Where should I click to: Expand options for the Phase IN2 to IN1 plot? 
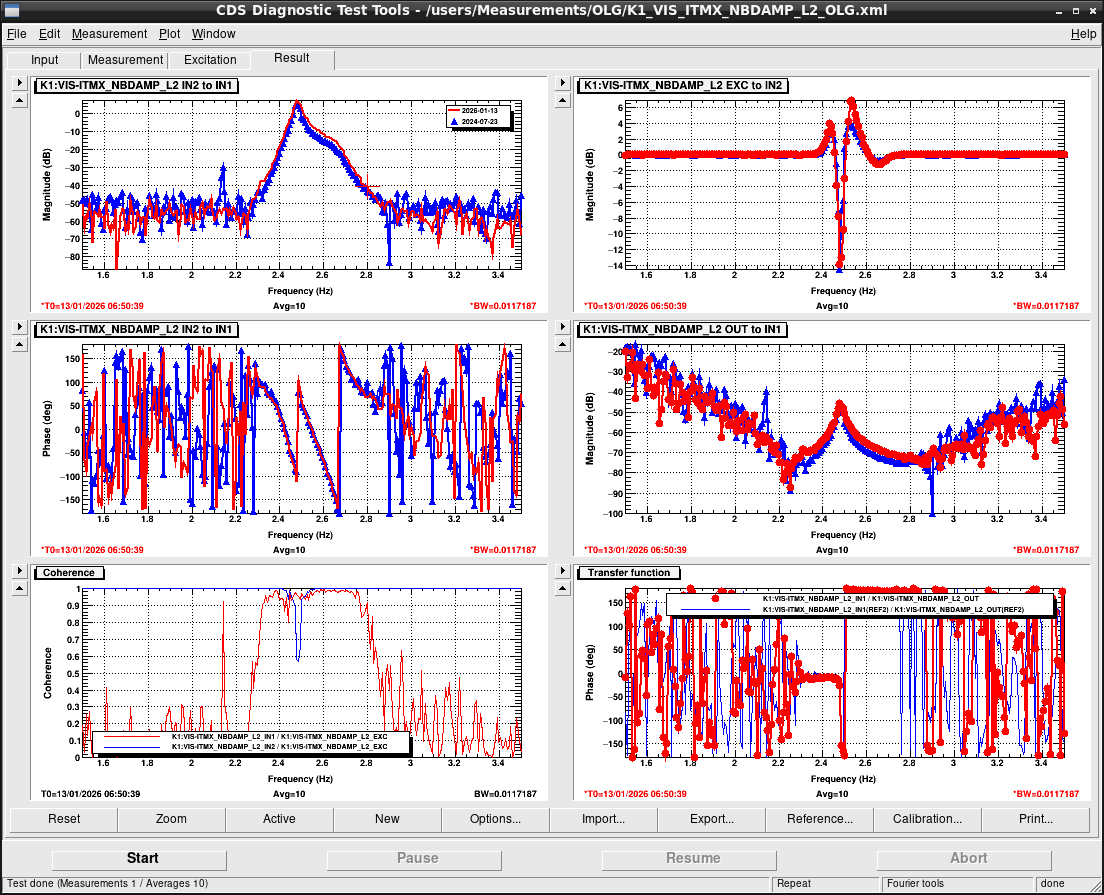[19, 327]
